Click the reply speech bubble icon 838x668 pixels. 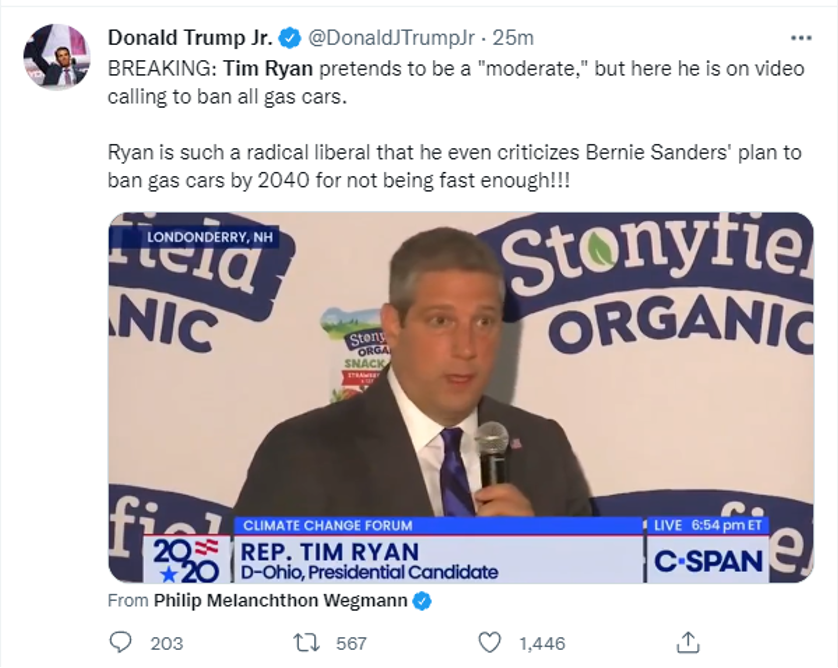coord(121,642)
